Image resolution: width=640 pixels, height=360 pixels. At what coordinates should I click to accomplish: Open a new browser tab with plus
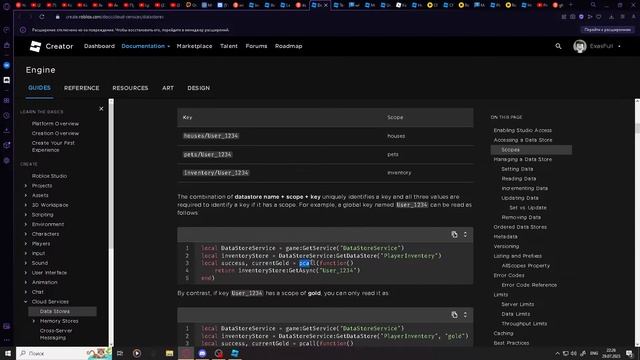571,5
